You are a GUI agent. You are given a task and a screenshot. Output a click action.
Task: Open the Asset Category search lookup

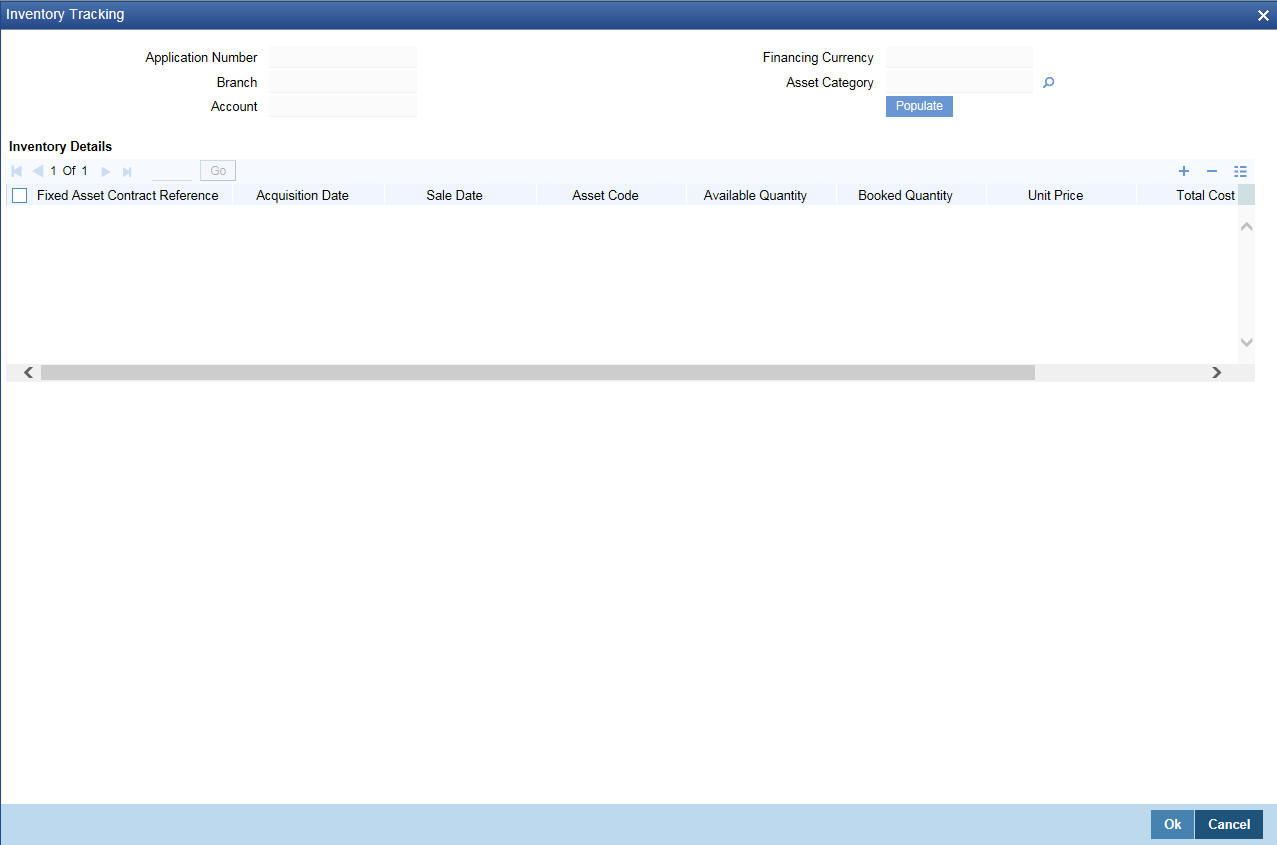1048,83
